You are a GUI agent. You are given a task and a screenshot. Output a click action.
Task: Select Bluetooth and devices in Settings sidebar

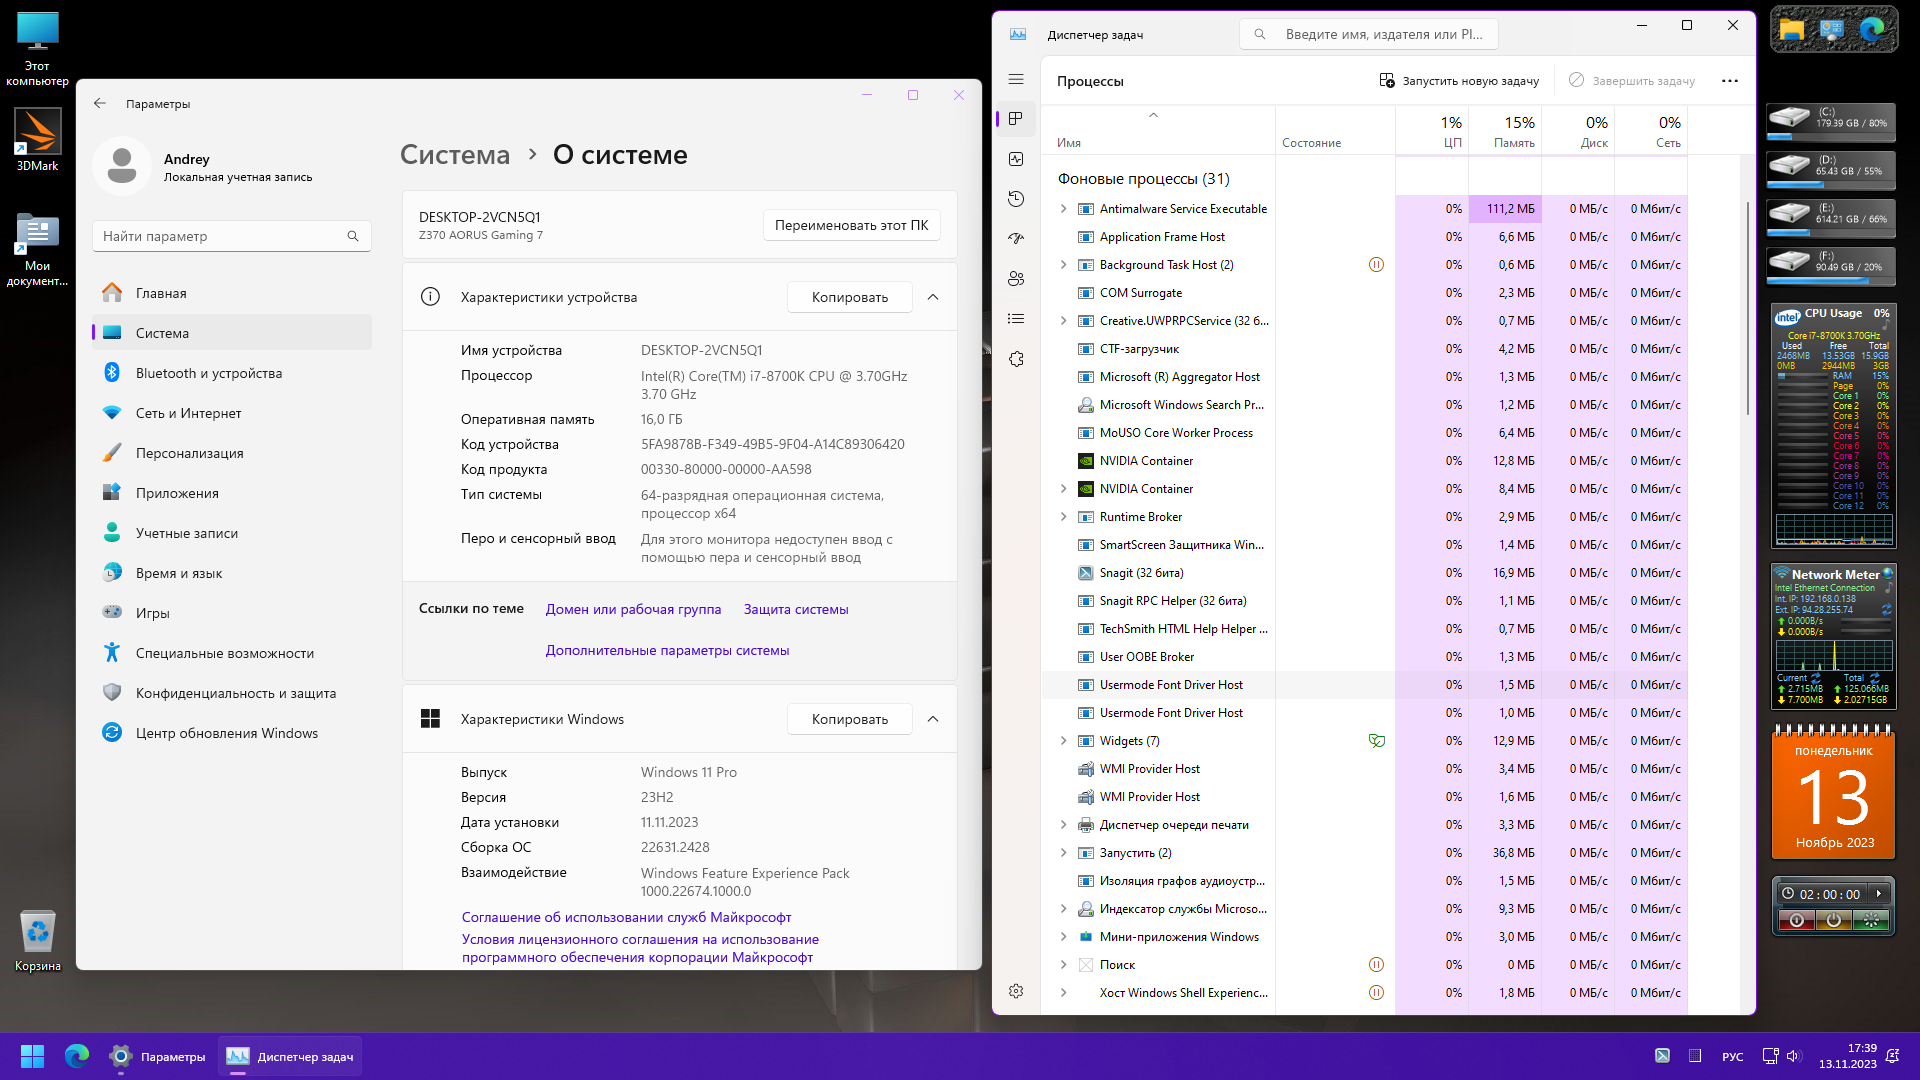coord(209,373)
